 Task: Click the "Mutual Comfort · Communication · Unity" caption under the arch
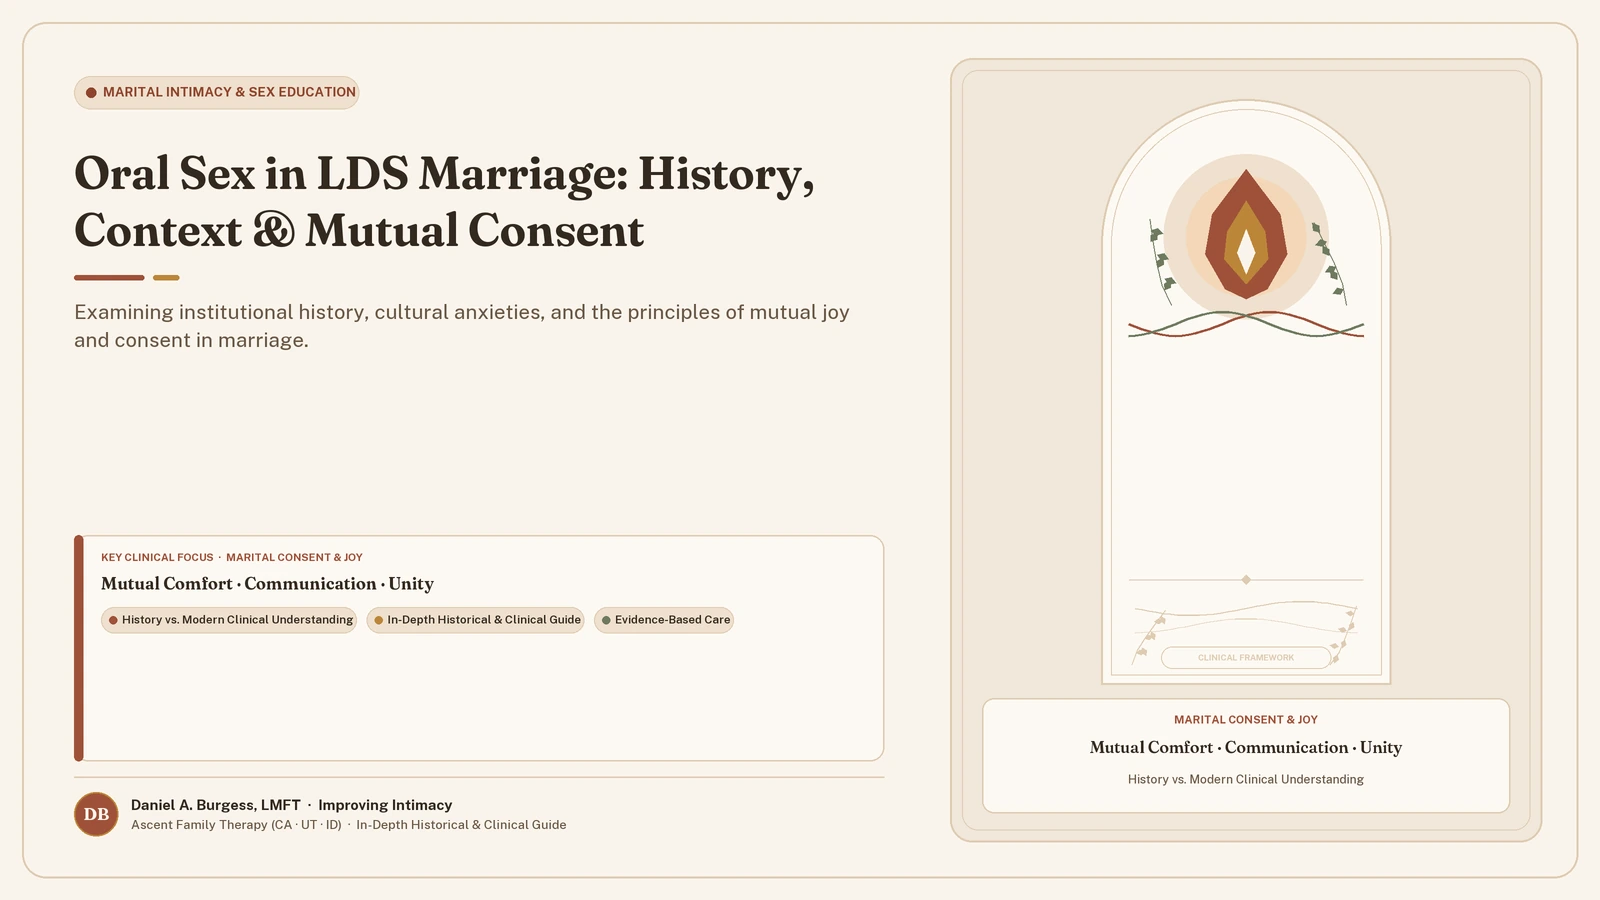1246,748
